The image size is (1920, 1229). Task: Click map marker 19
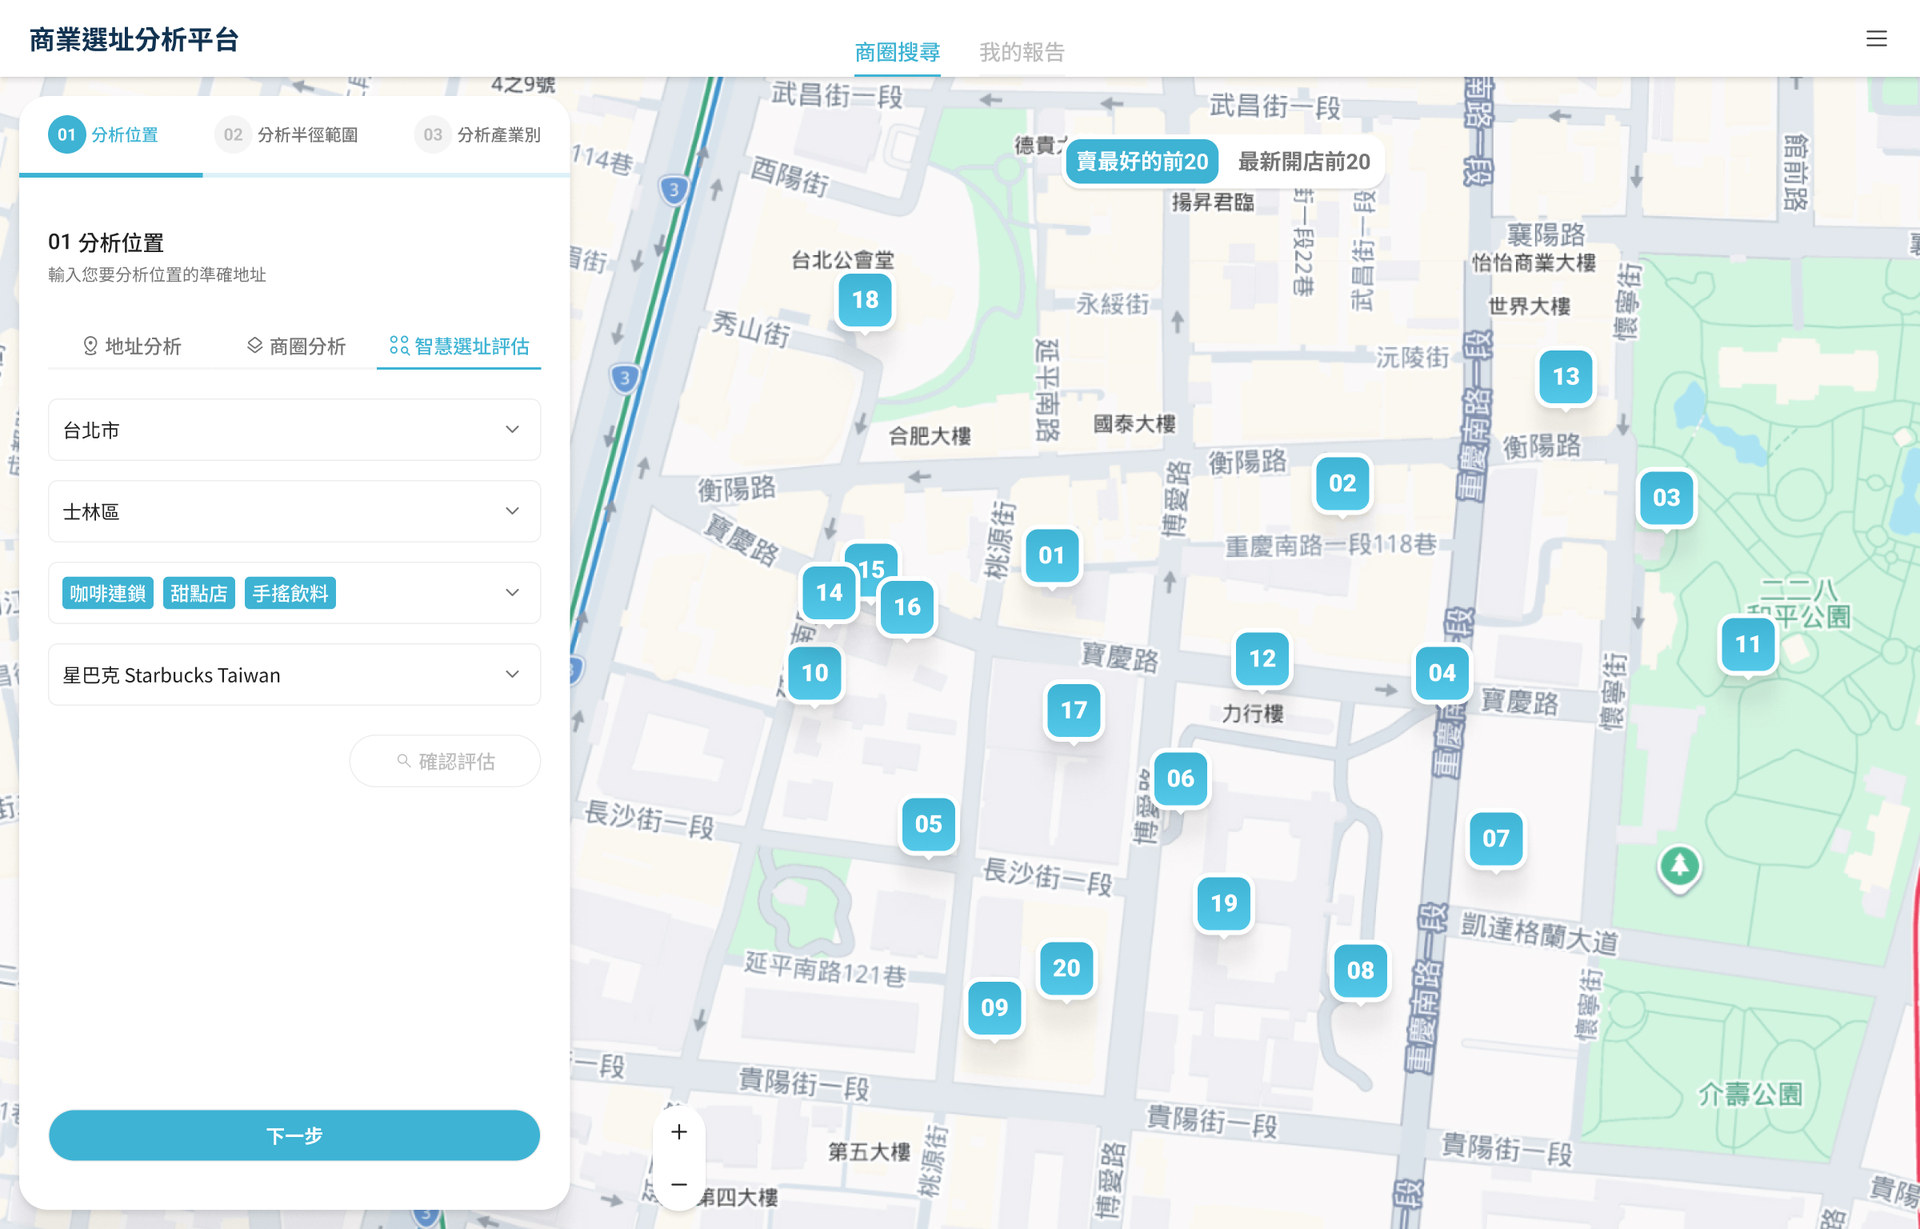coord(1224,904)
